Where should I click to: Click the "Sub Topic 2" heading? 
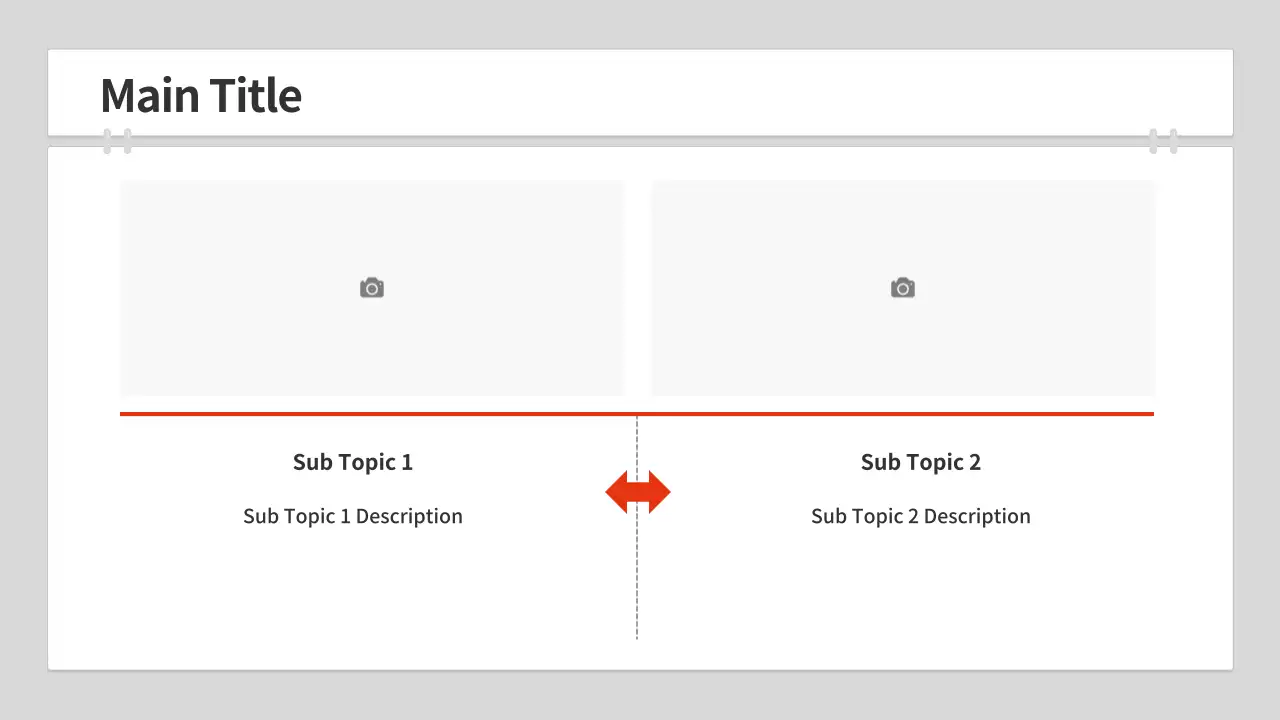(921, 462)
